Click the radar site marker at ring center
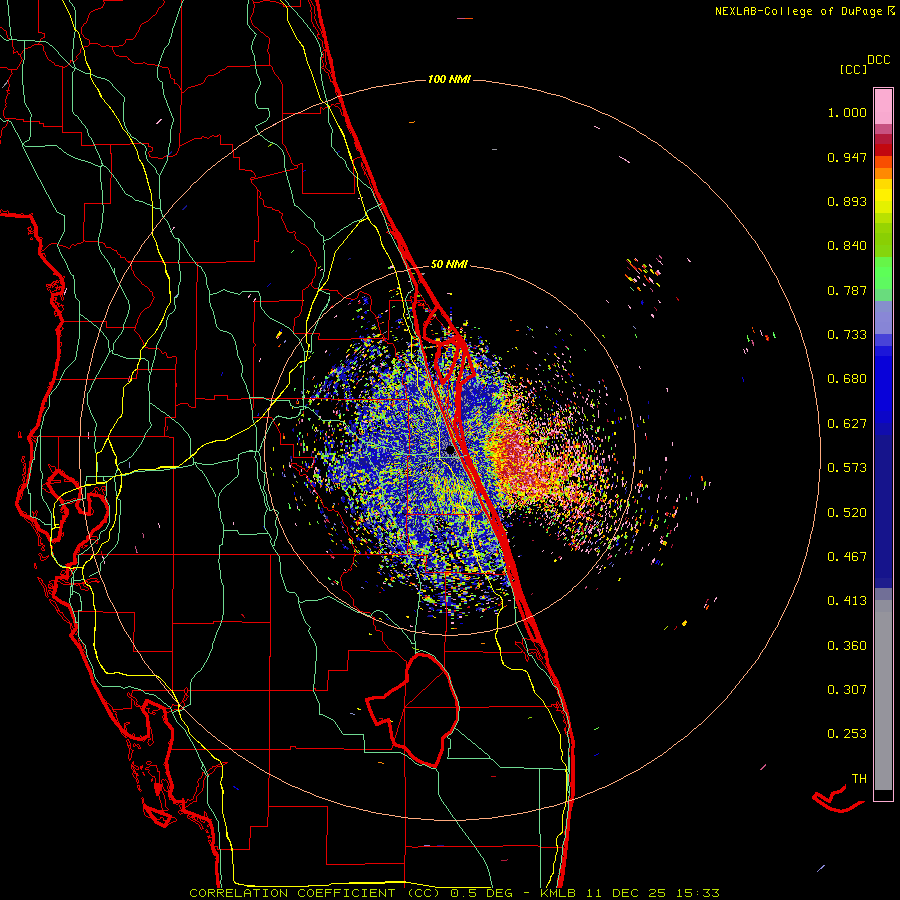Viewport: 900px width, 900px height. tap(451, 450)
